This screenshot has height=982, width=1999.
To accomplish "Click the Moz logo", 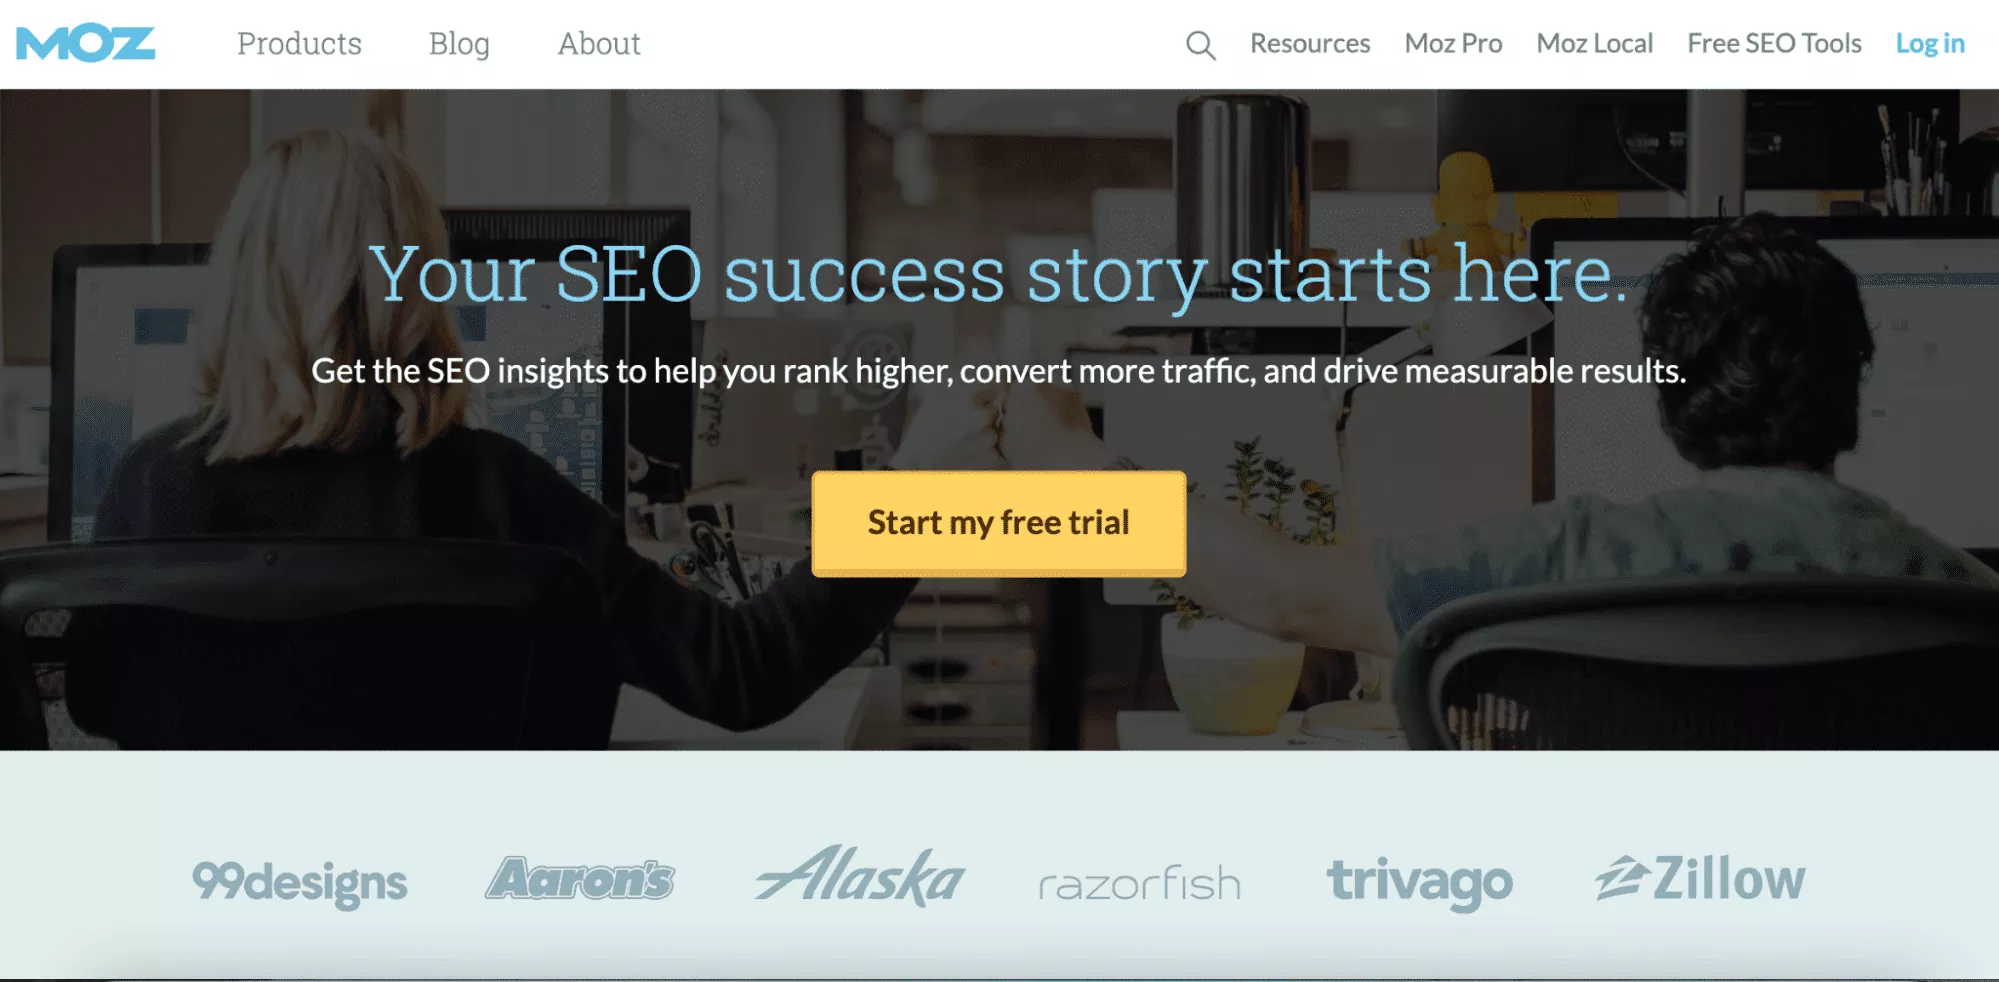I will pos(86,44).
